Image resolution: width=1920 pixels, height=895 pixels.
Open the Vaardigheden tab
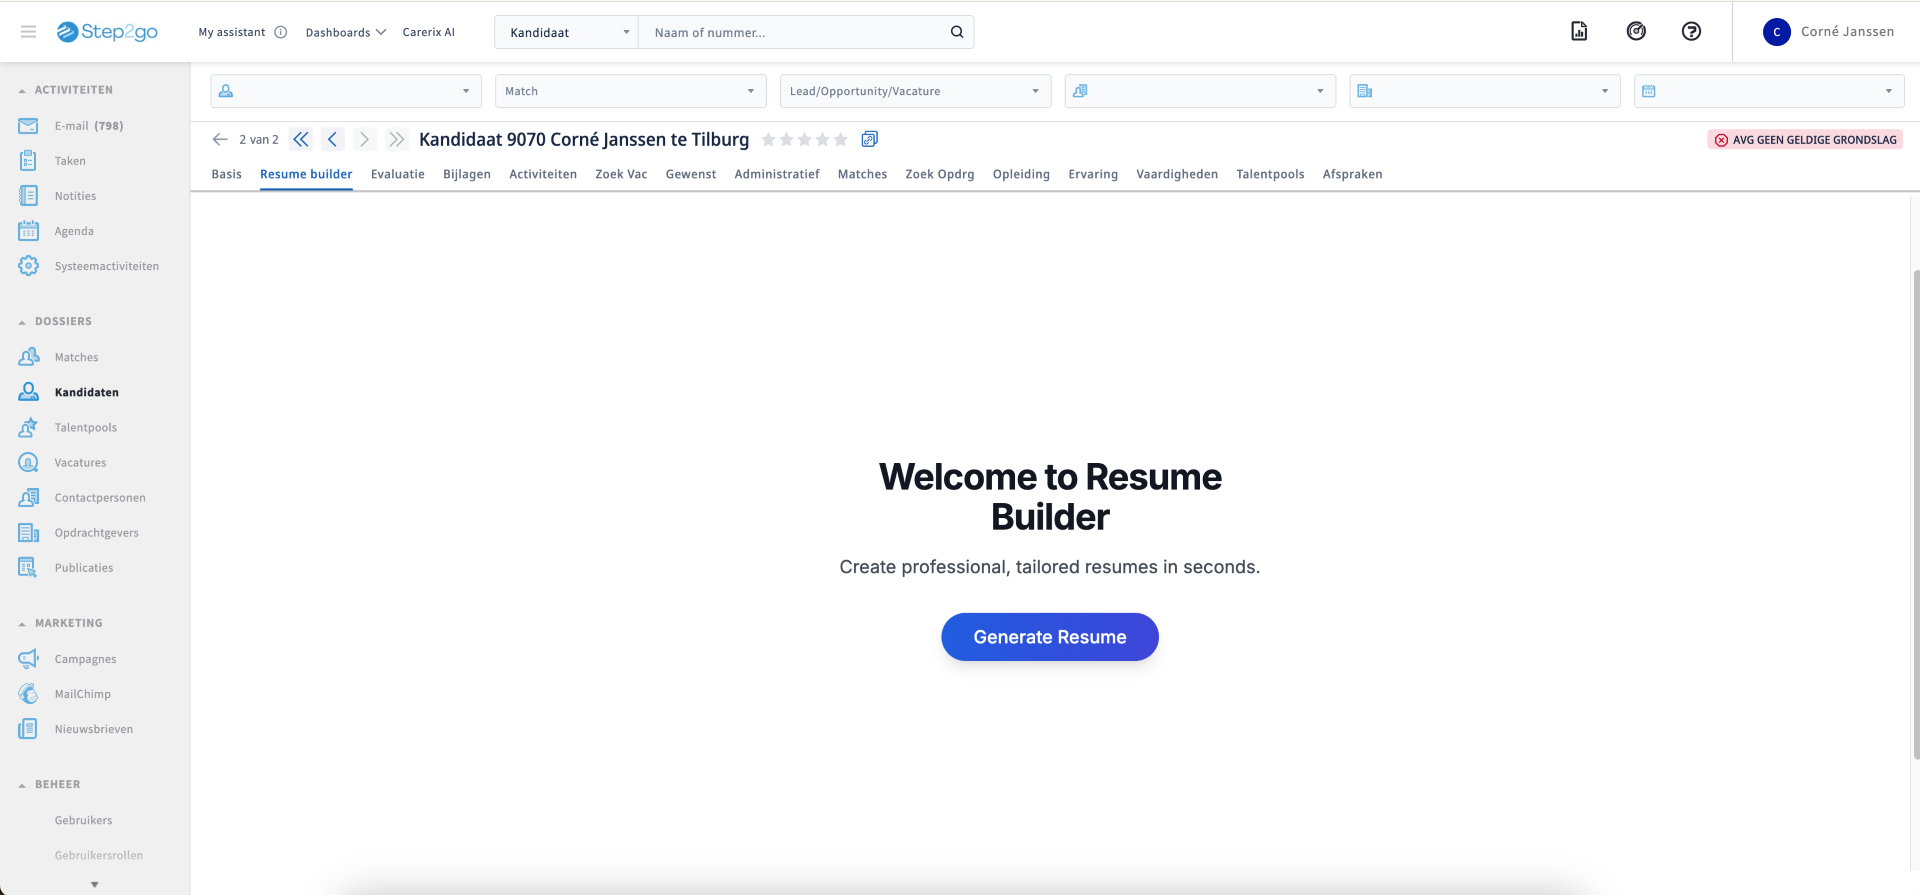coord(1176,174)
